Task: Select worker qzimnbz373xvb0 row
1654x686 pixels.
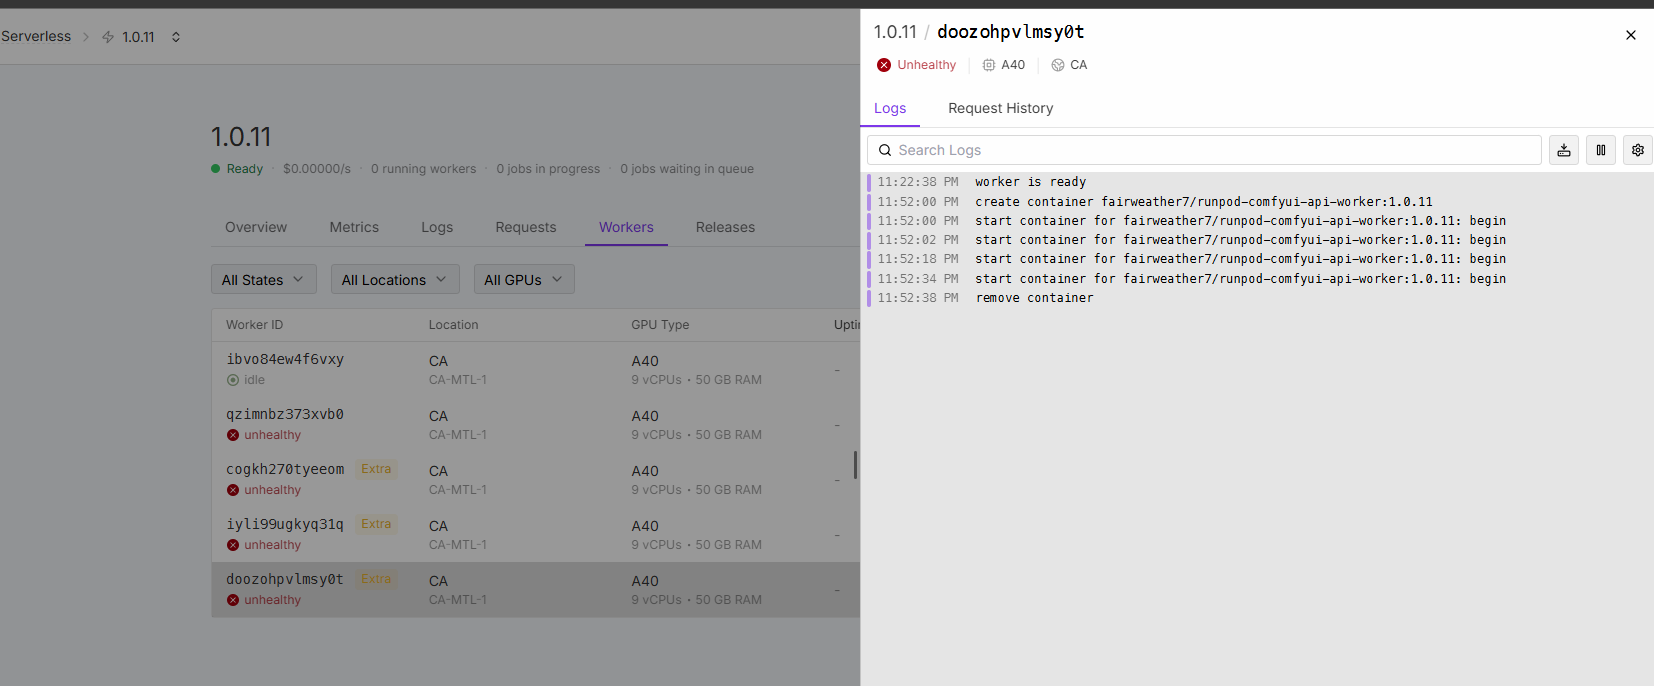Action: click(x=285, y=414)
